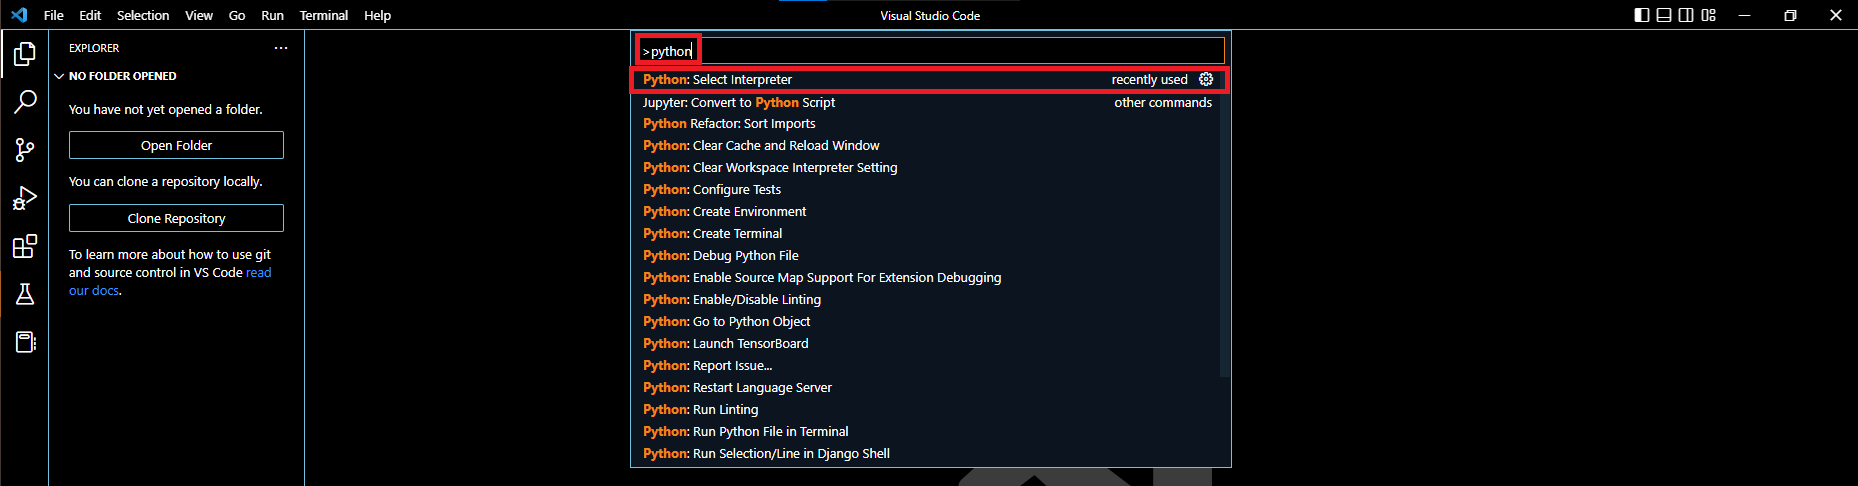
Task: Select Python: Create Terminal
Action: coord(925,234)
